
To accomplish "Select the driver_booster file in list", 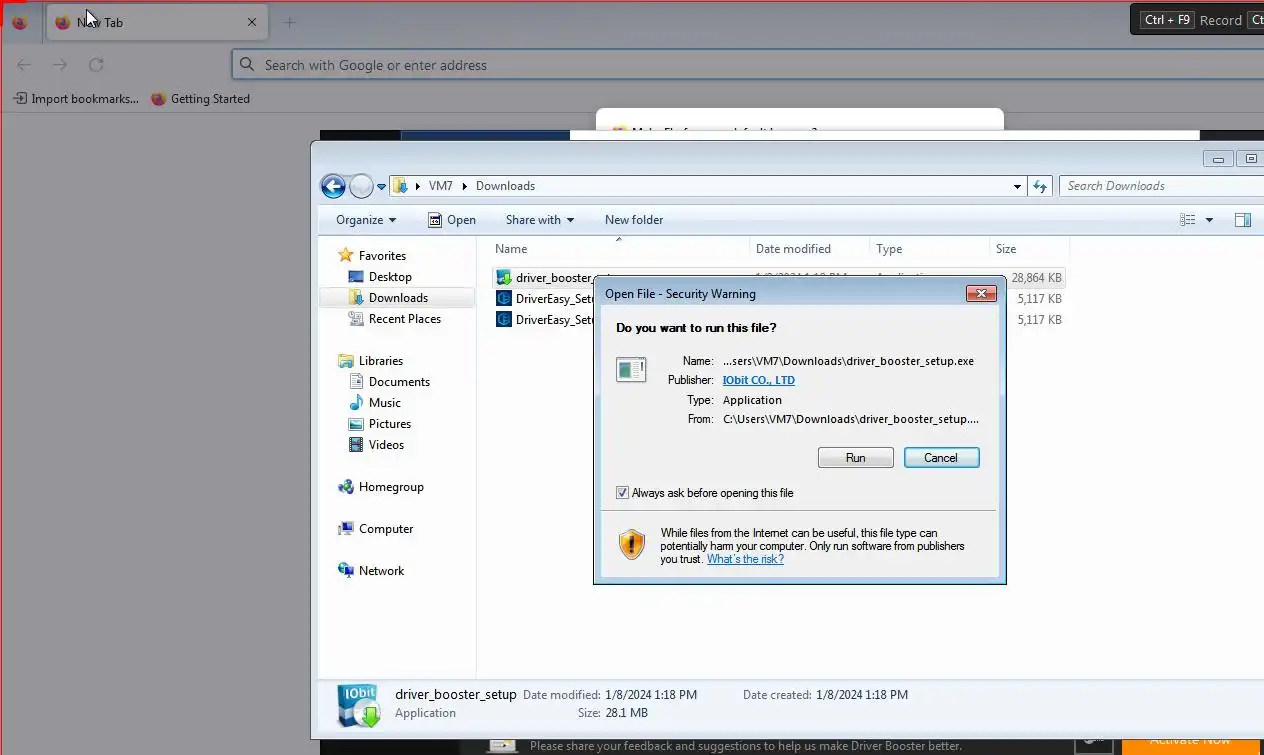I will click(546, 278).
